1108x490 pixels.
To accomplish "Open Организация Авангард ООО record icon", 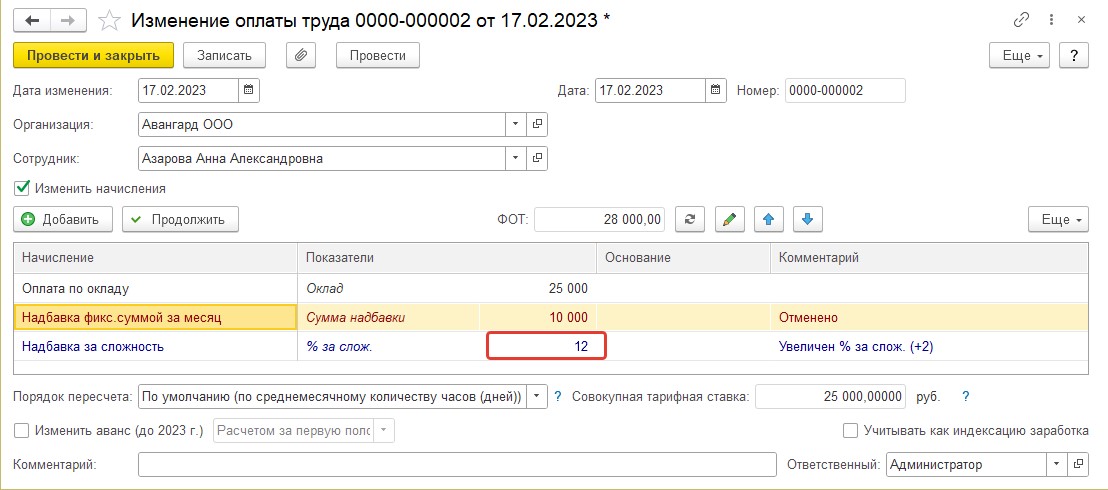I will pyautogui.click(x=537, y=124).
